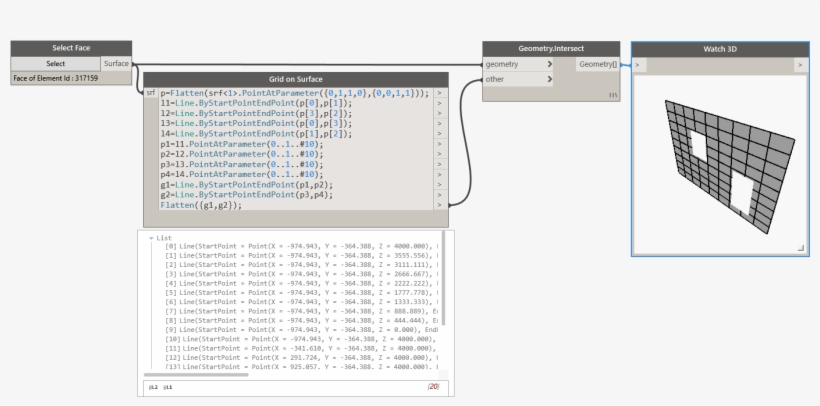Expand the other input port chevron
This screenshot has width=820, height=406.
549,79
